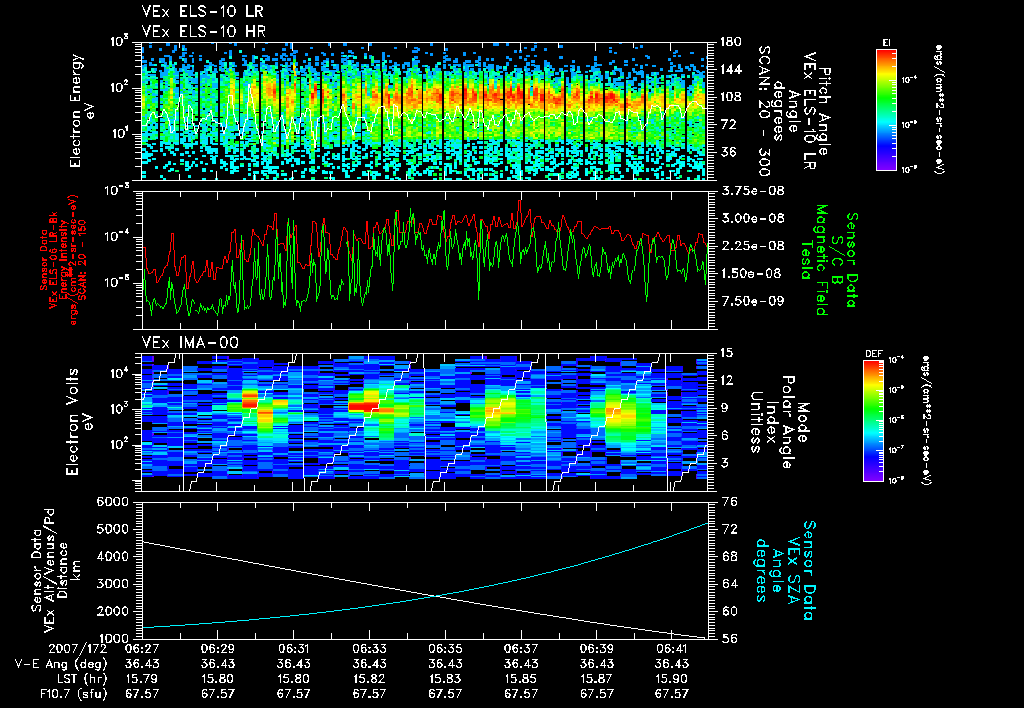Click the LST value 15.79
Image resolution: width=1024 pixels, height=708 pixels.
point(142,679)
